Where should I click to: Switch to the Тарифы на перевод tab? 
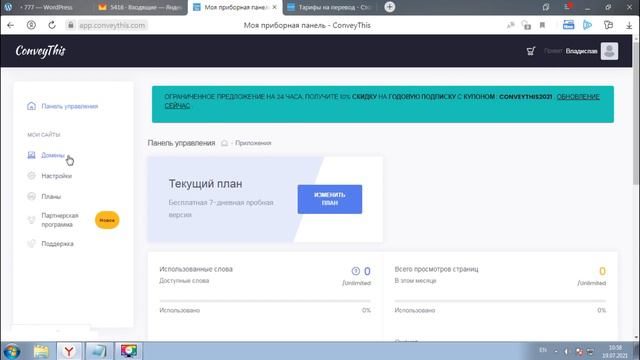(x=330, y=7)
